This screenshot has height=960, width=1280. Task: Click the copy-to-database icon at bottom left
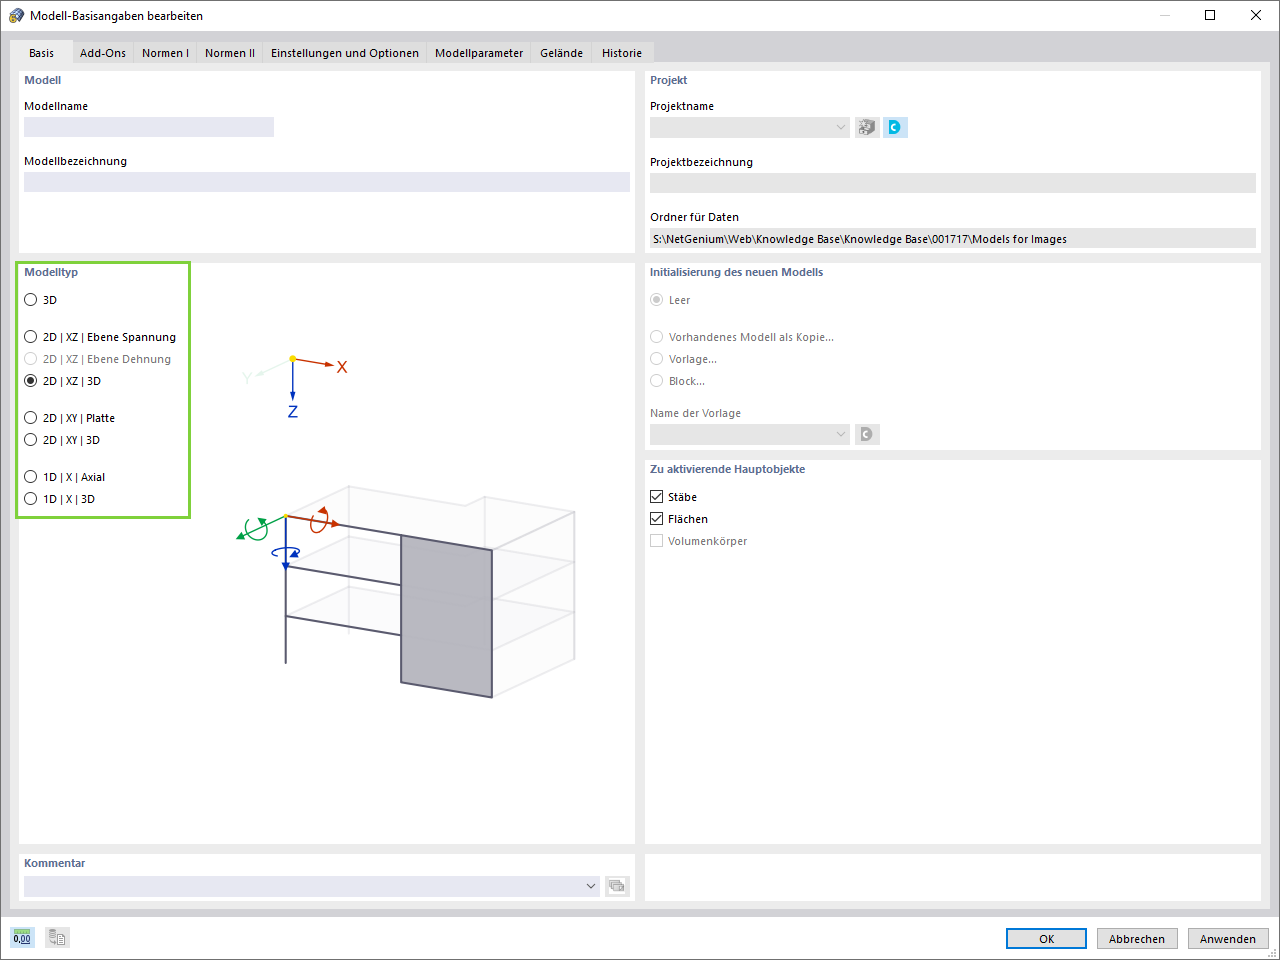tap(56, 937)
